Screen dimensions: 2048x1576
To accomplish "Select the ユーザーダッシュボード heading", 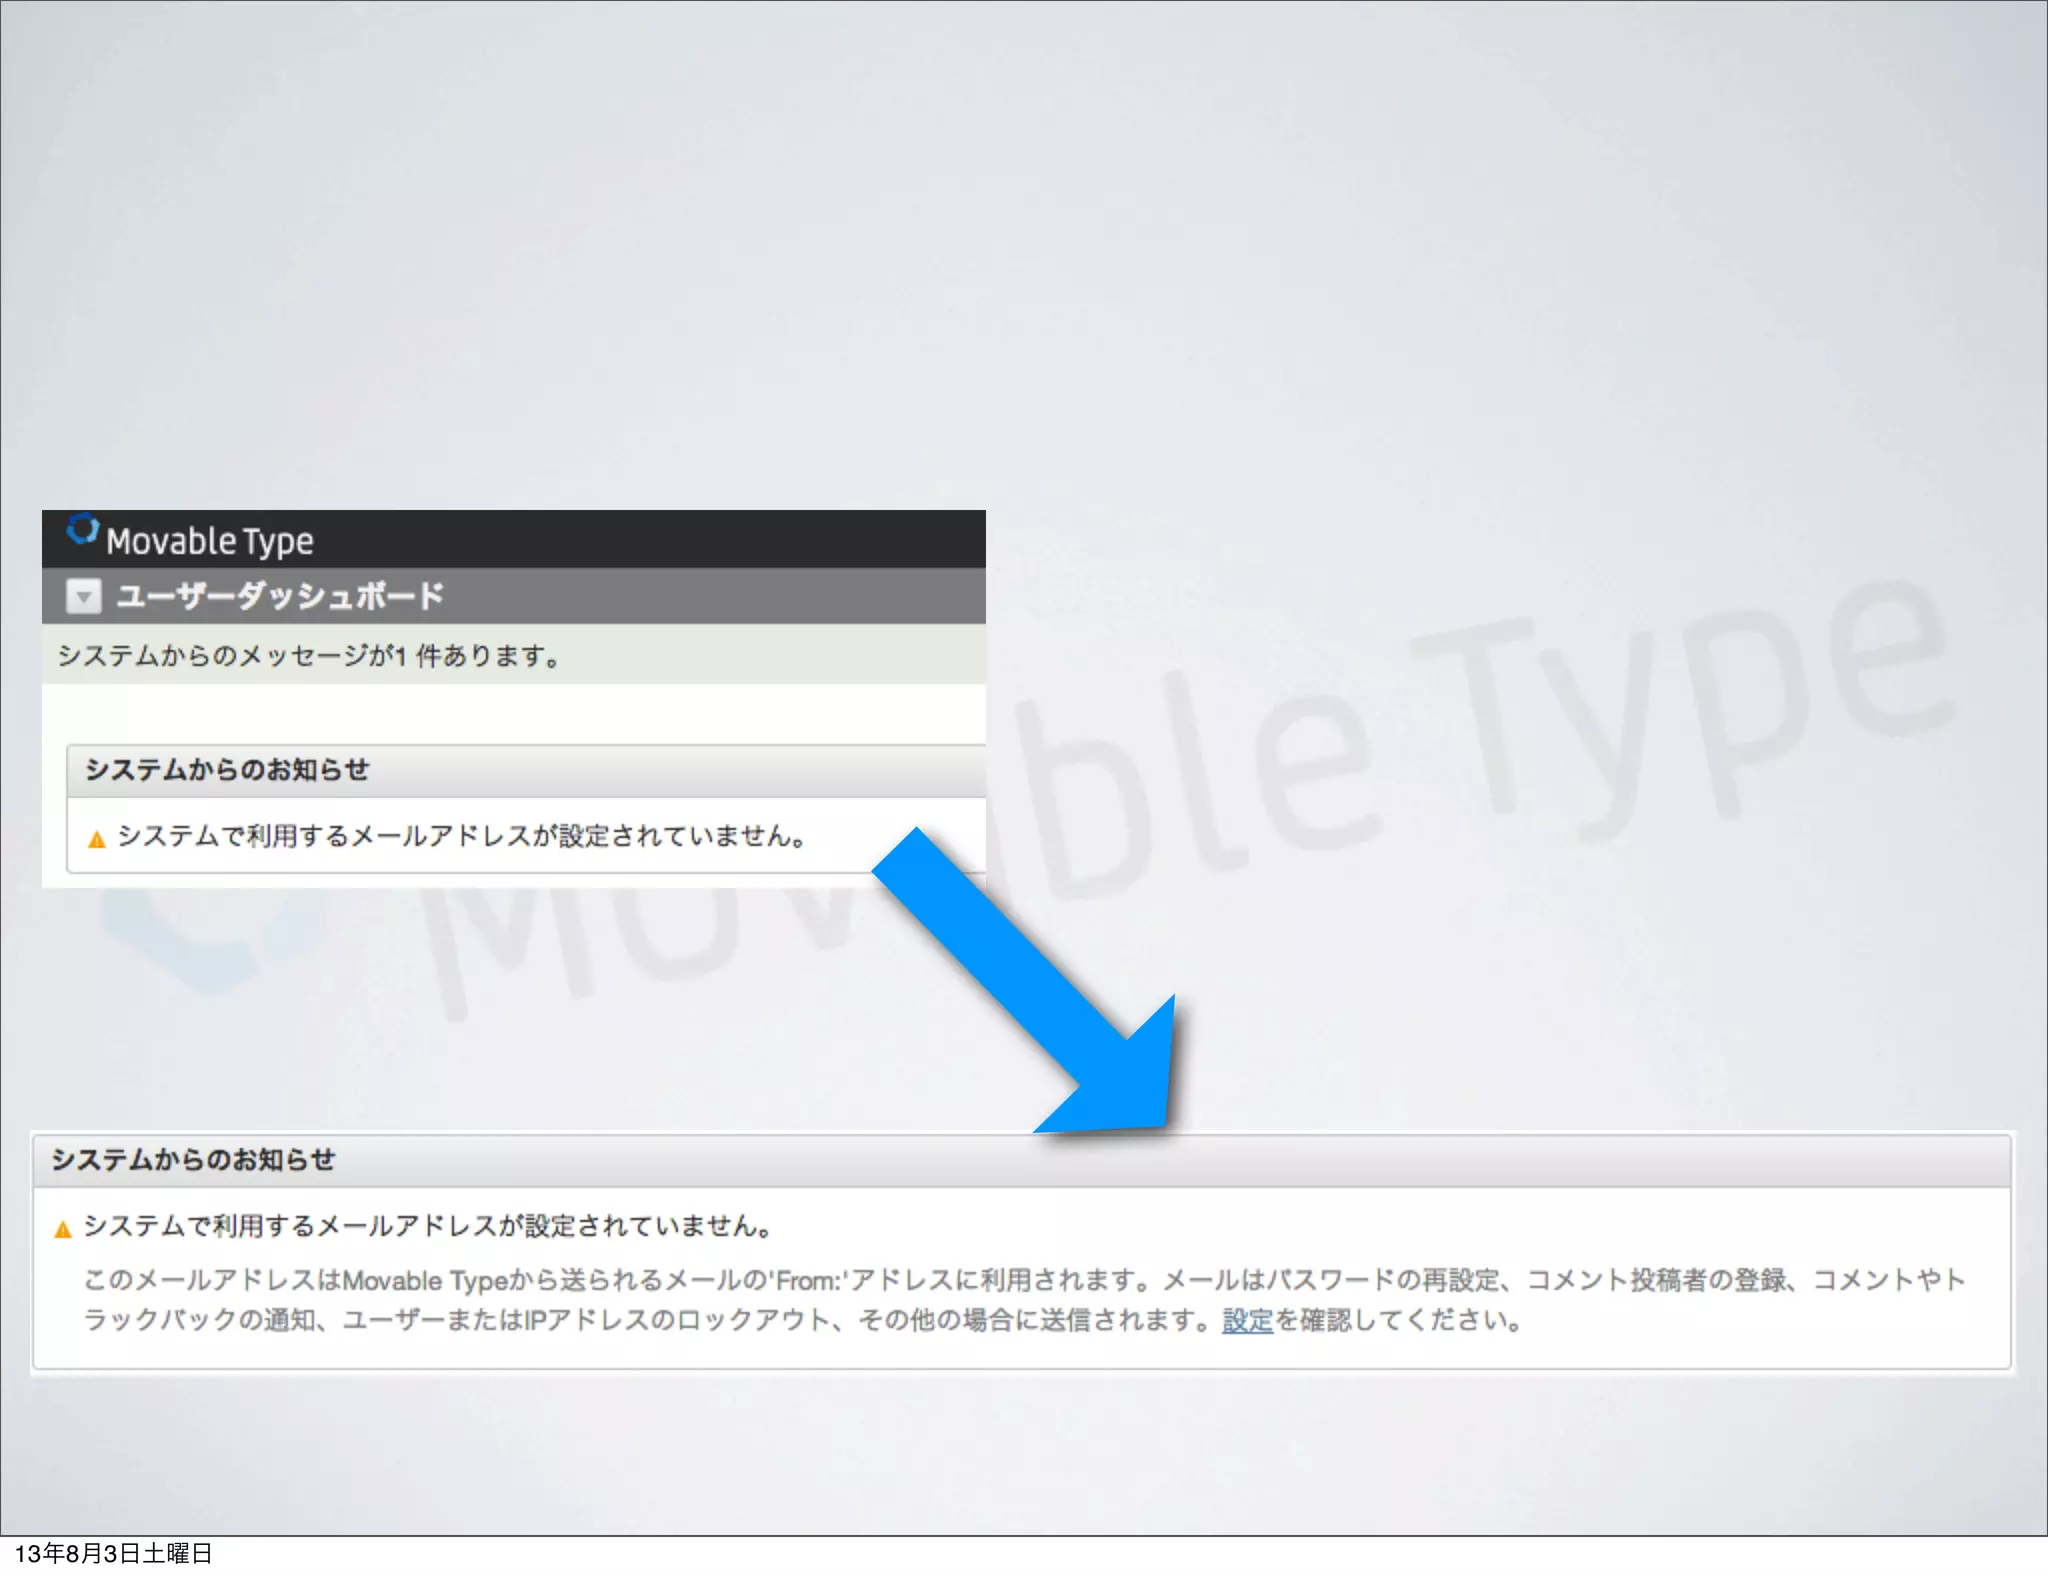I will click(280, 596).
